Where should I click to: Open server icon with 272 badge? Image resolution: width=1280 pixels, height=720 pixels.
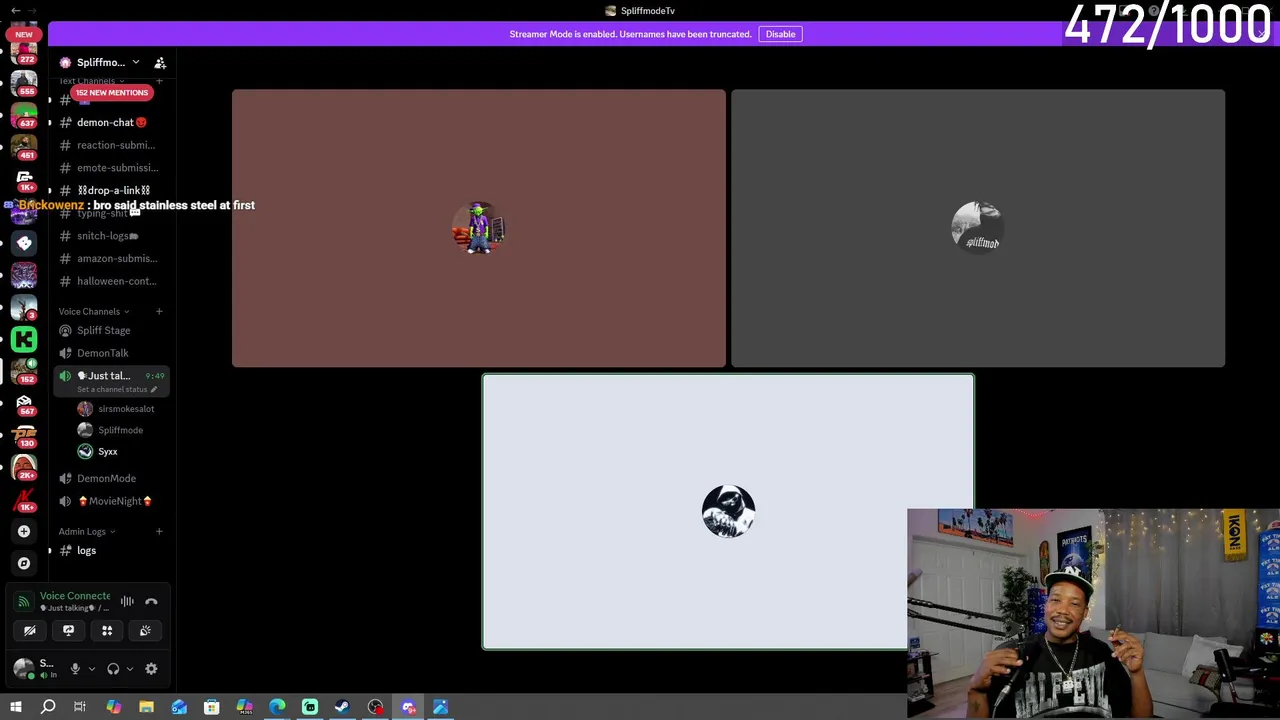tap(24, 52)
